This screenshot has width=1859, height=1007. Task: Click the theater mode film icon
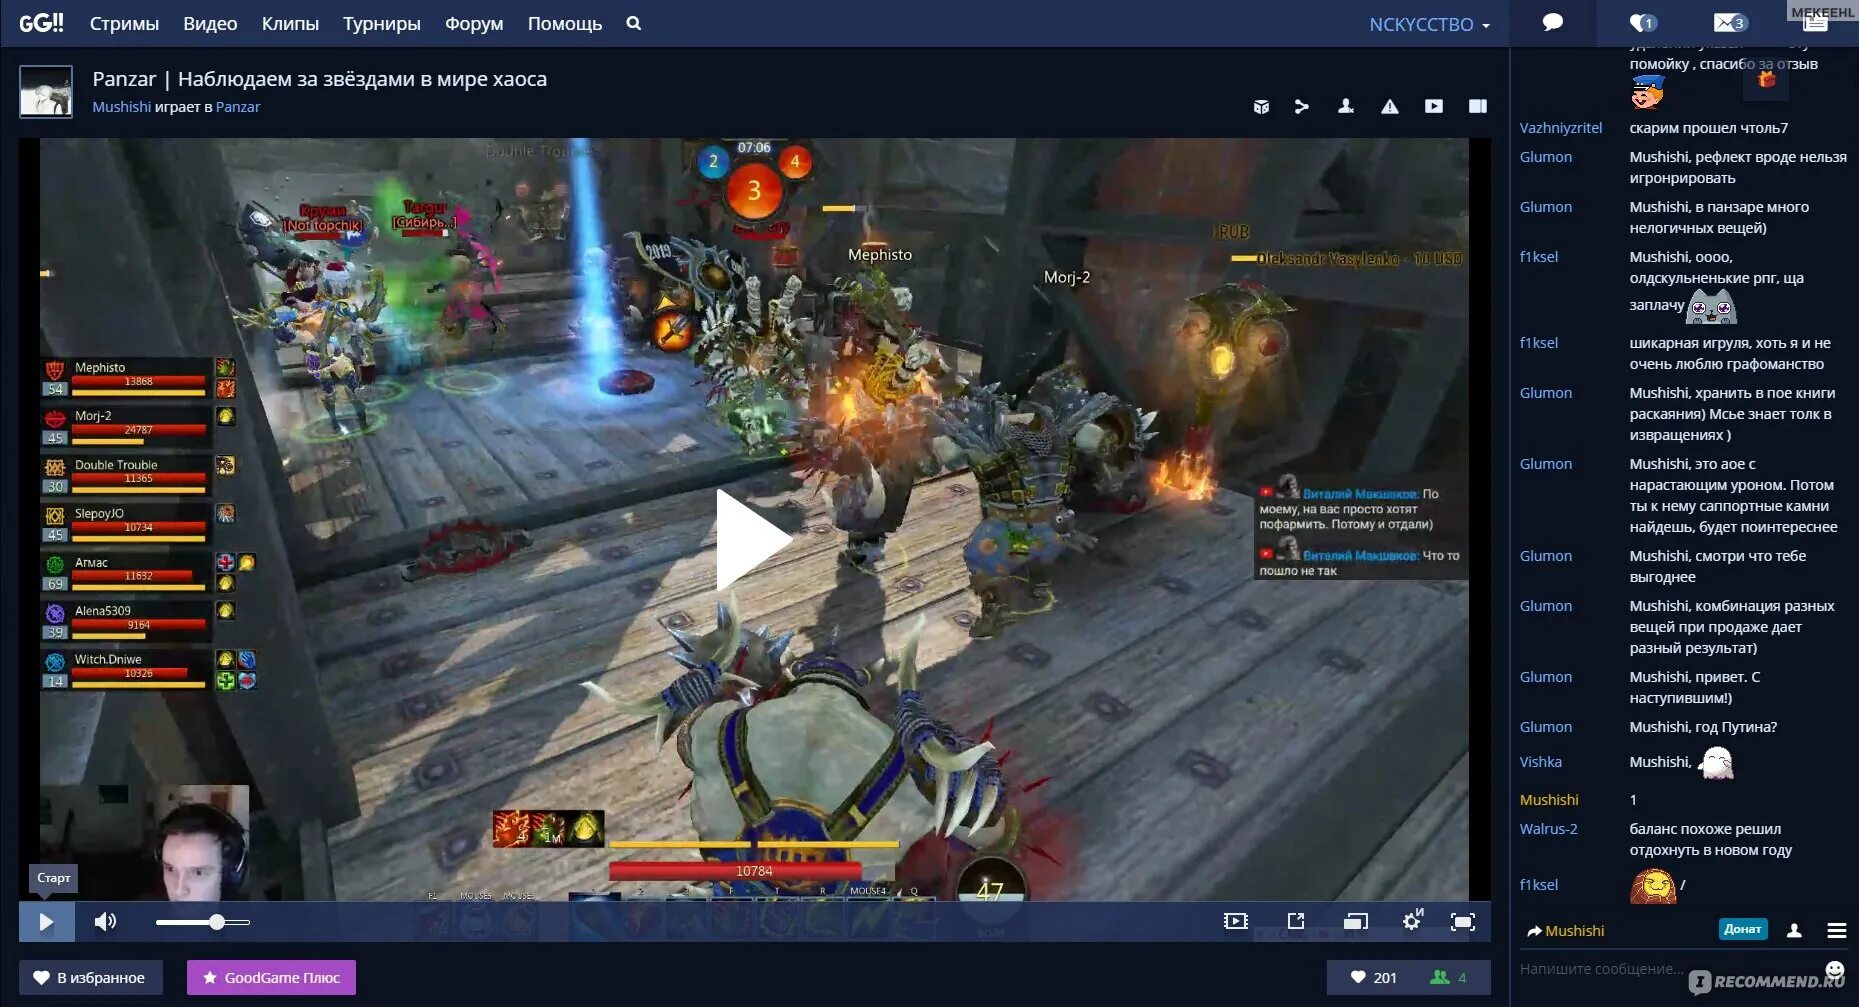(1236, 921)
